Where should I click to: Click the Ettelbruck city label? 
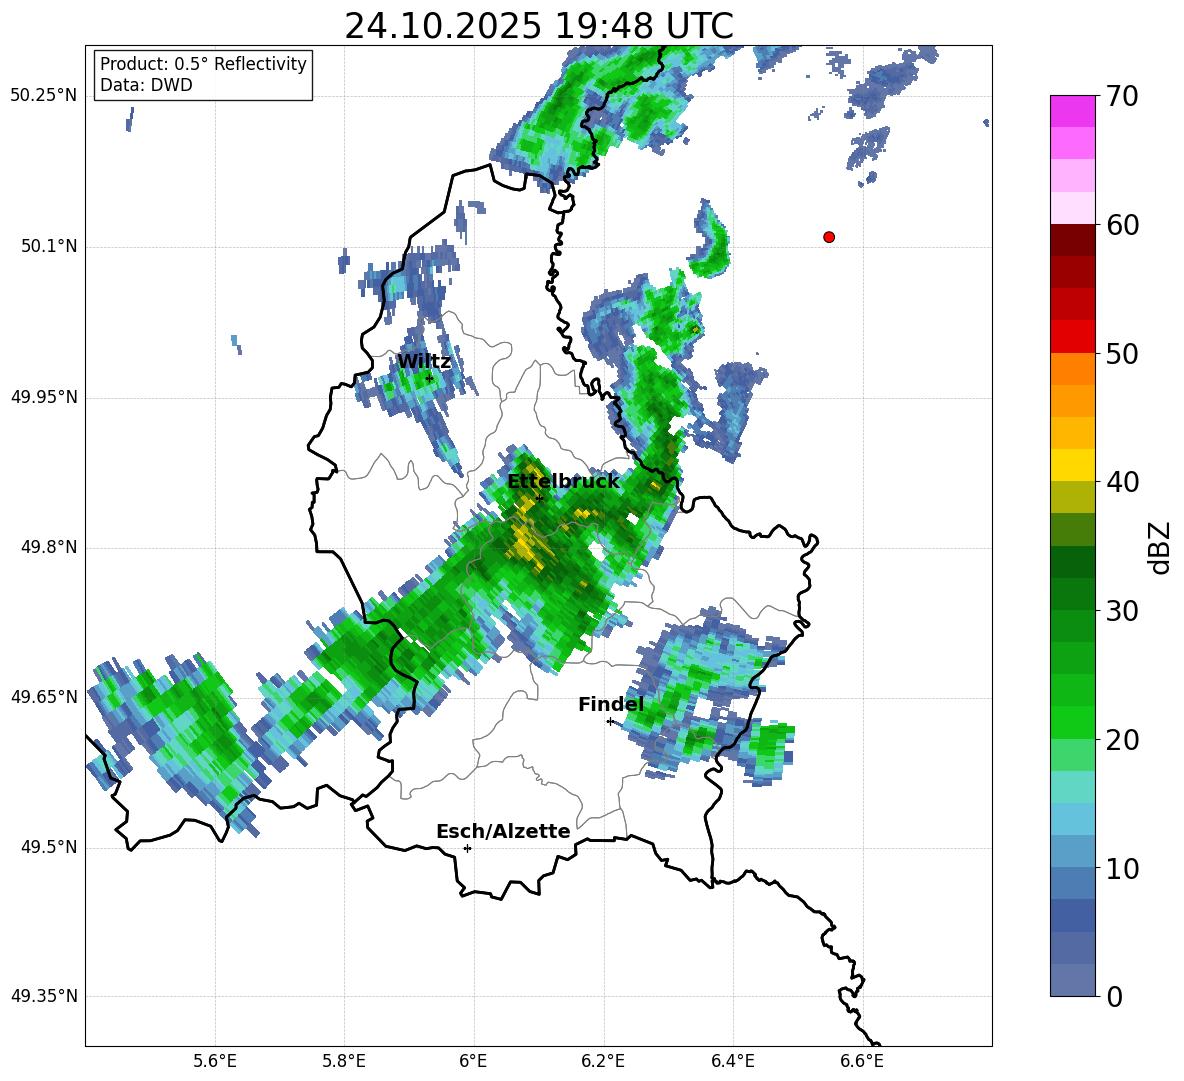(x=563, y=482)
